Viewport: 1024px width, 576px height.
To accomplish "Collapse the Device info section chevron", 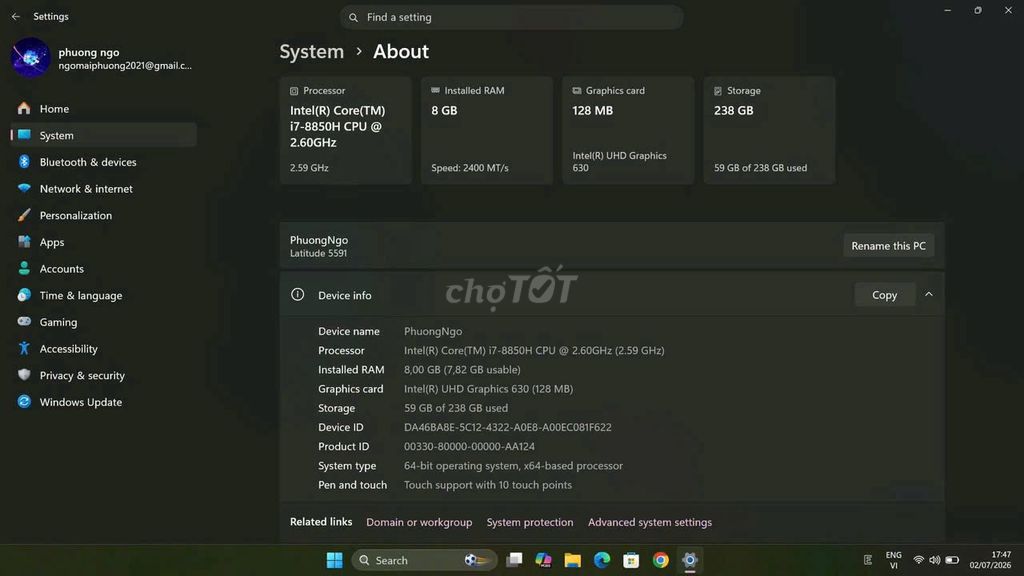I will (929, 295).
